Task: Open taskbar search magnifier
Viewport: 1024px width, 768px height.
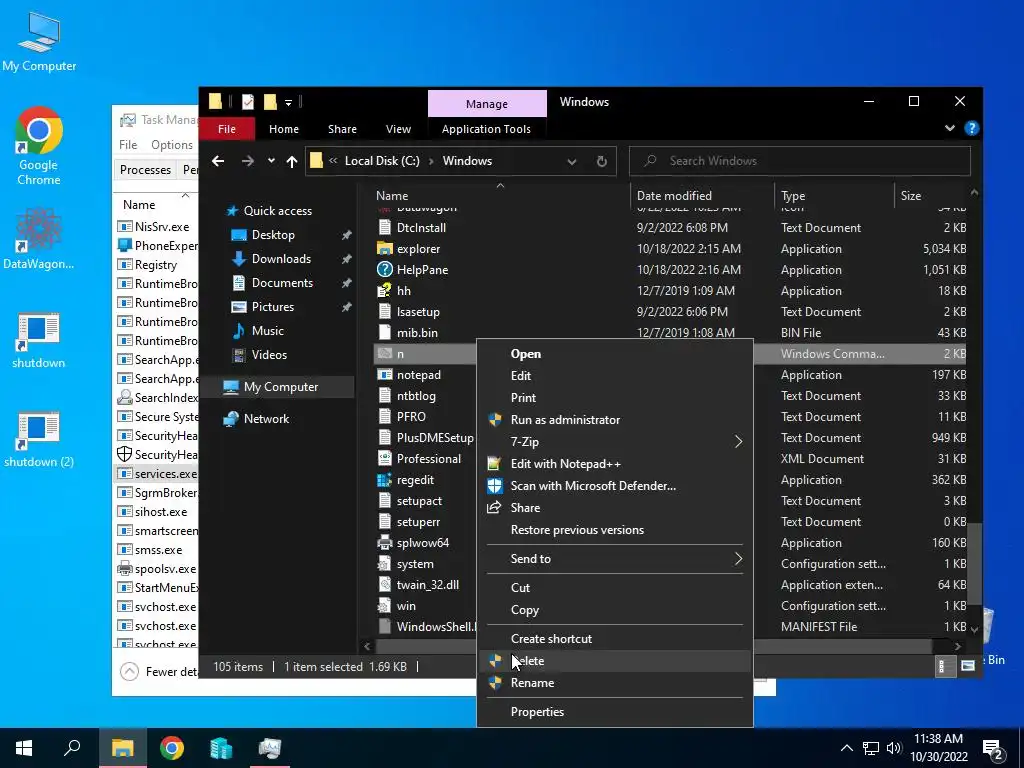Action: click(72, 748)
